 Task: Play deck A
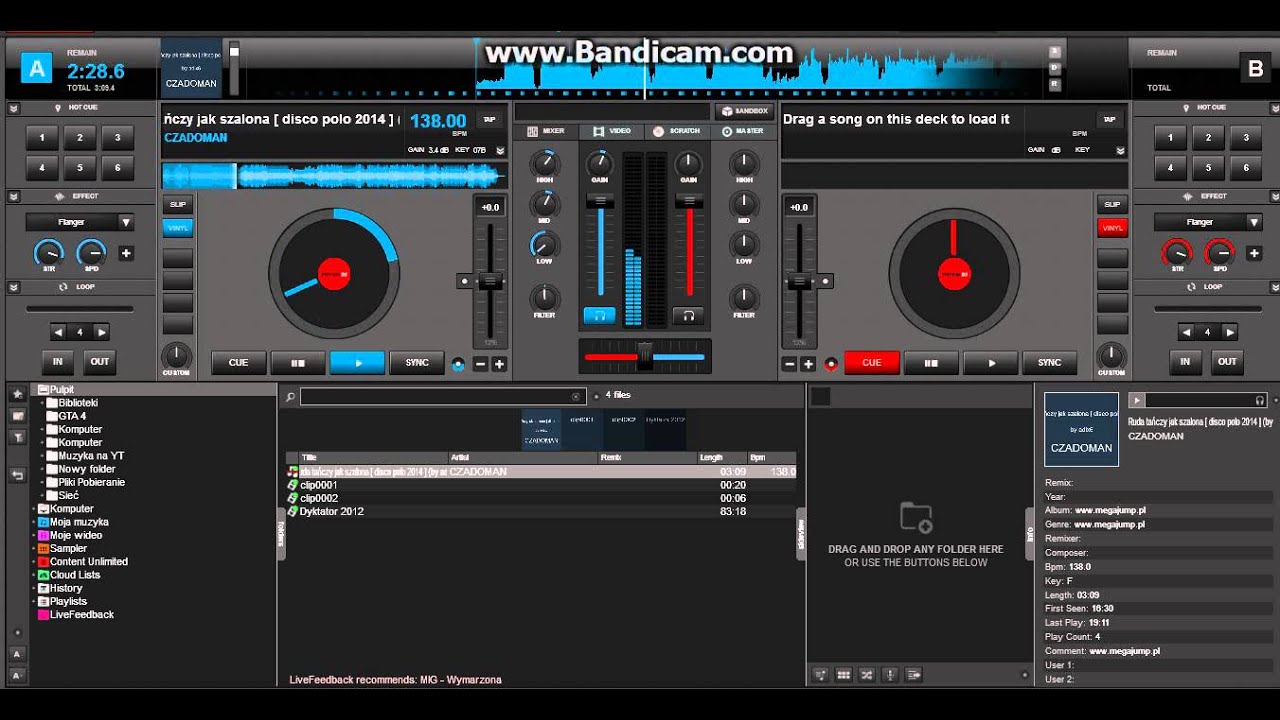click(x=357, y=363)
